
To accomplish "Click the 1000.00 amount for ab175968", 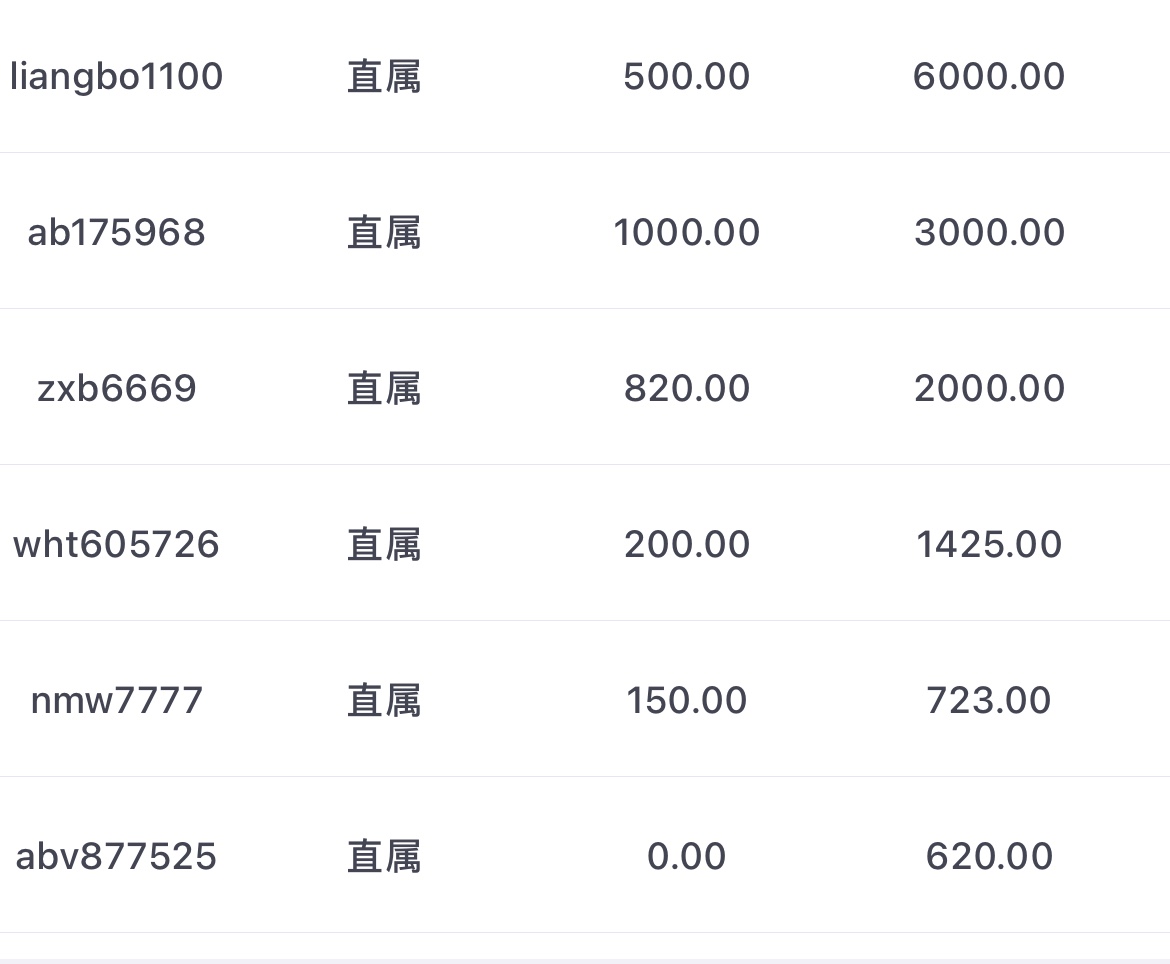I will tap(687, 233).
